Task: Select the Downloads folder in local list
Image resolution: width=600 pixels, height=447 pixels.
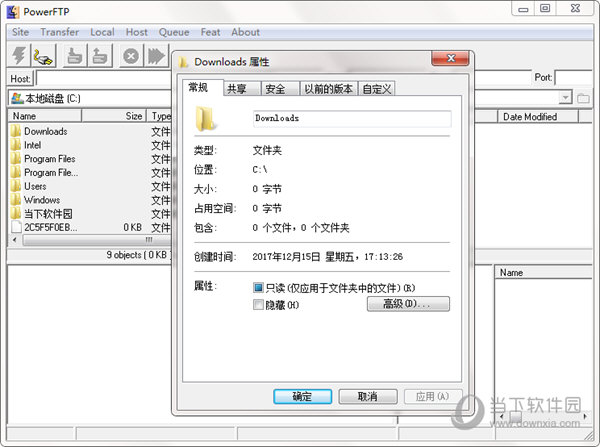Action: pyautogui.click(x=46, y=131)
